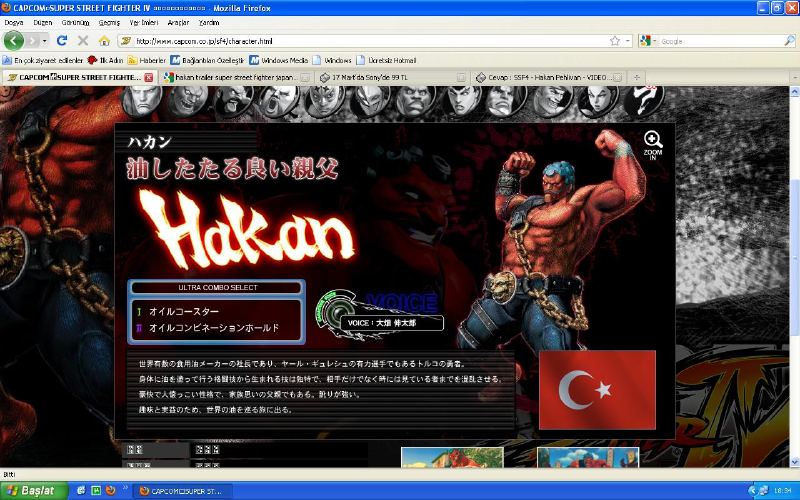Click the Stop loading X icon
Screen dimensions: 800x500
(83, 40)
